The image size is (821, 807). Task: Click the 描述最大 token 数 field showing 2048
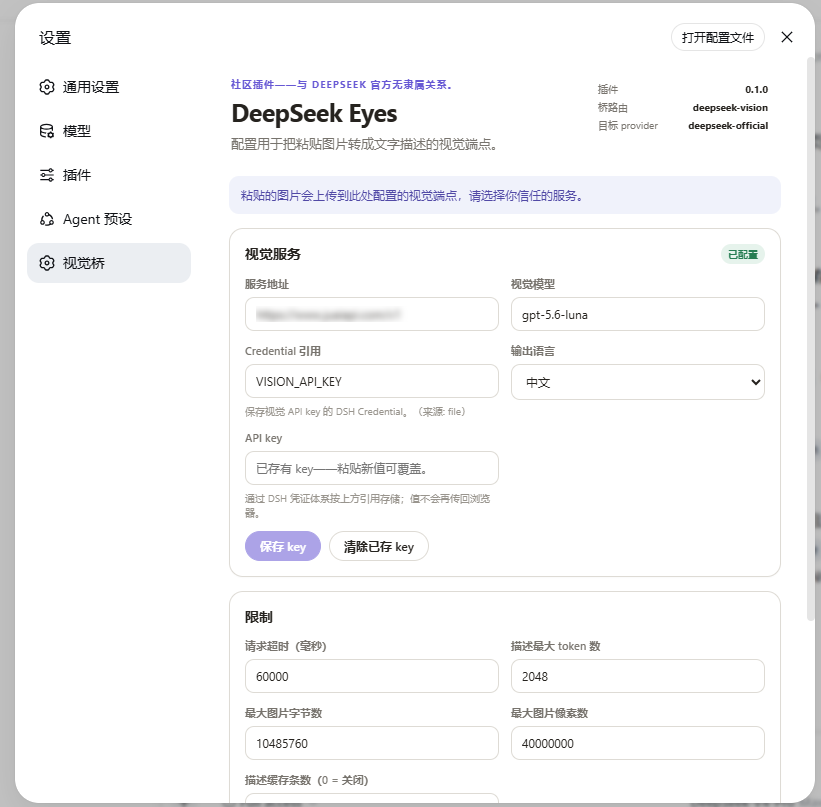[x=637, y=676]
